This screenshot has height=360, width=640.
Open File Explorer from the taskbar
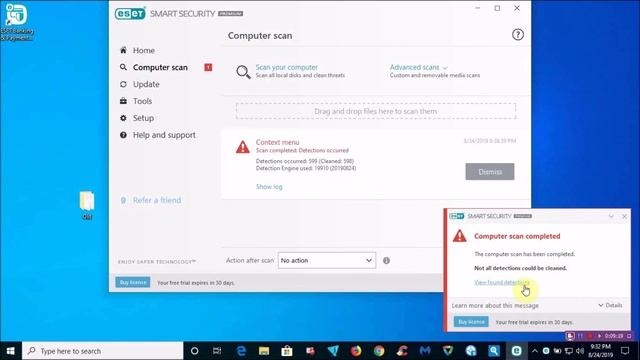coord(264,351)
